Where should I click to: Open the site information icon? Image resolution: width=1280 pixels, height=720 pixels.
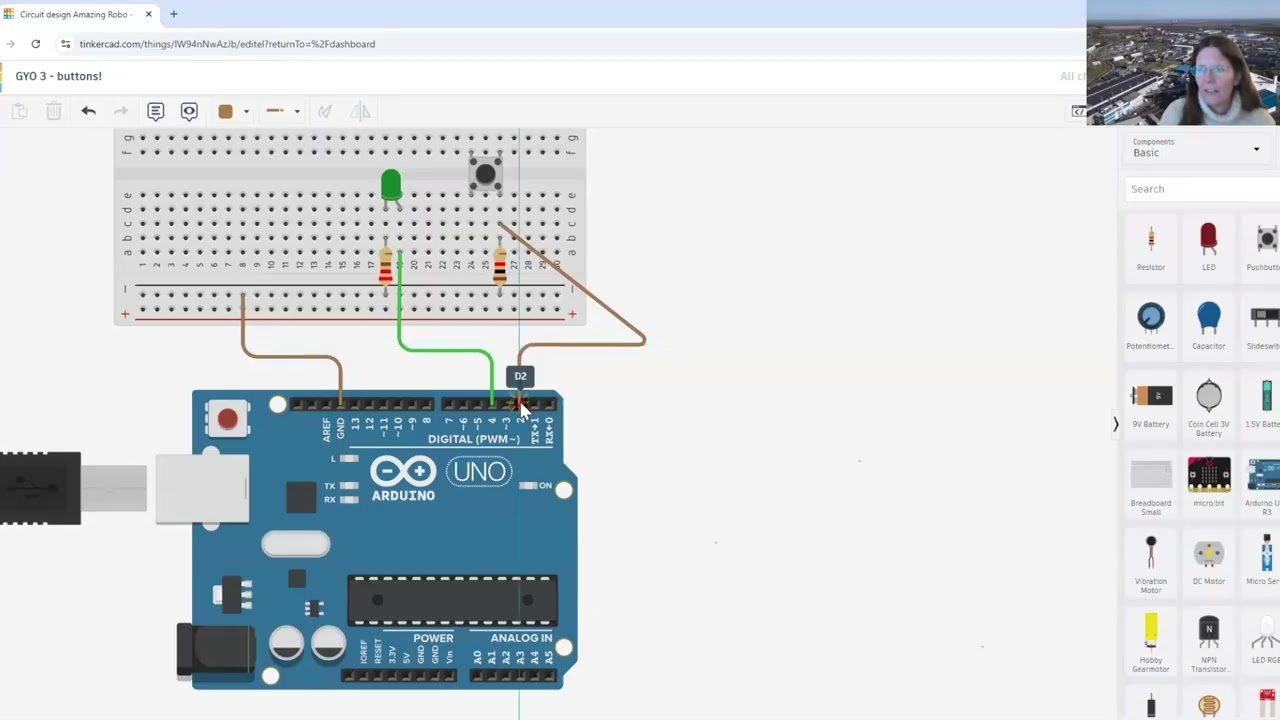click(x=65, y=44)
